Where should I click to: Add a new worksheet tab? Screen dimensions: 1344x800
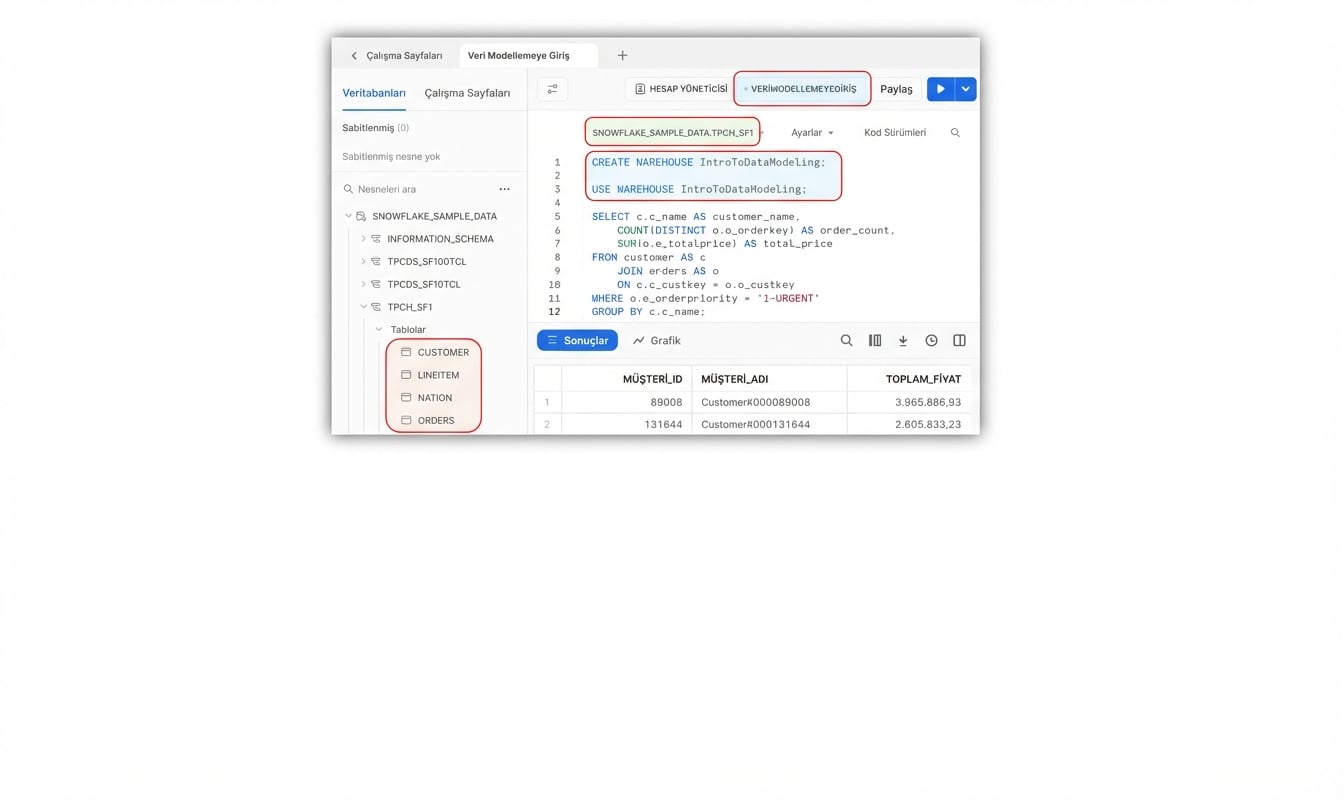pyautogui.click(x=622, y=56)
